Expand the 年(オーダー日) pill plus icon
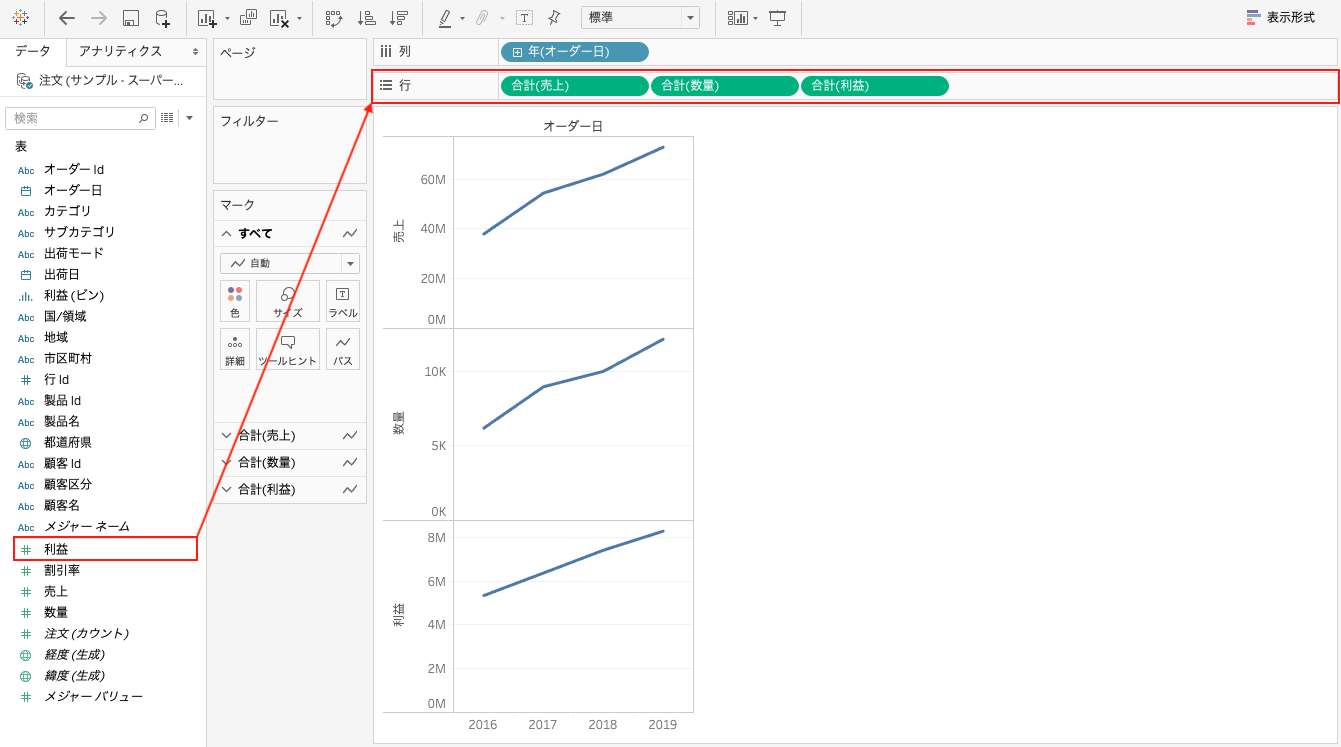 click(x=517, y=52)
